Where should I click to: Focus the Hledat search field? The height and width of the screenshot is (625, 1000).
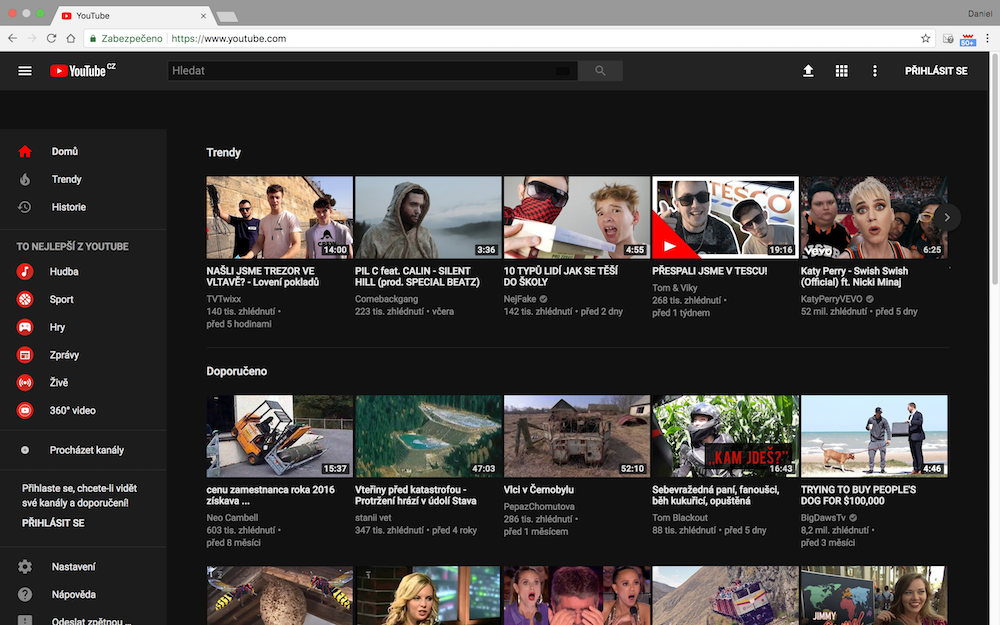pos(360,71)
